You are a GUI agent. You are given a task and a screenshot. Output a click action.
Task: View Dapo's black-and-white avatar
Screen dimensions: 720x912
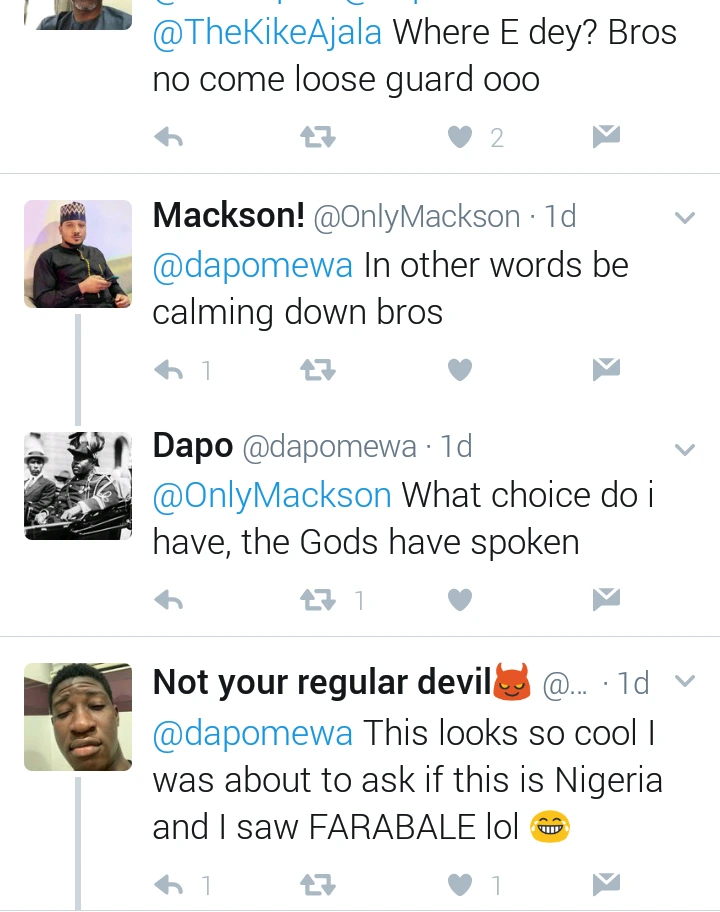tap(78, 486)
